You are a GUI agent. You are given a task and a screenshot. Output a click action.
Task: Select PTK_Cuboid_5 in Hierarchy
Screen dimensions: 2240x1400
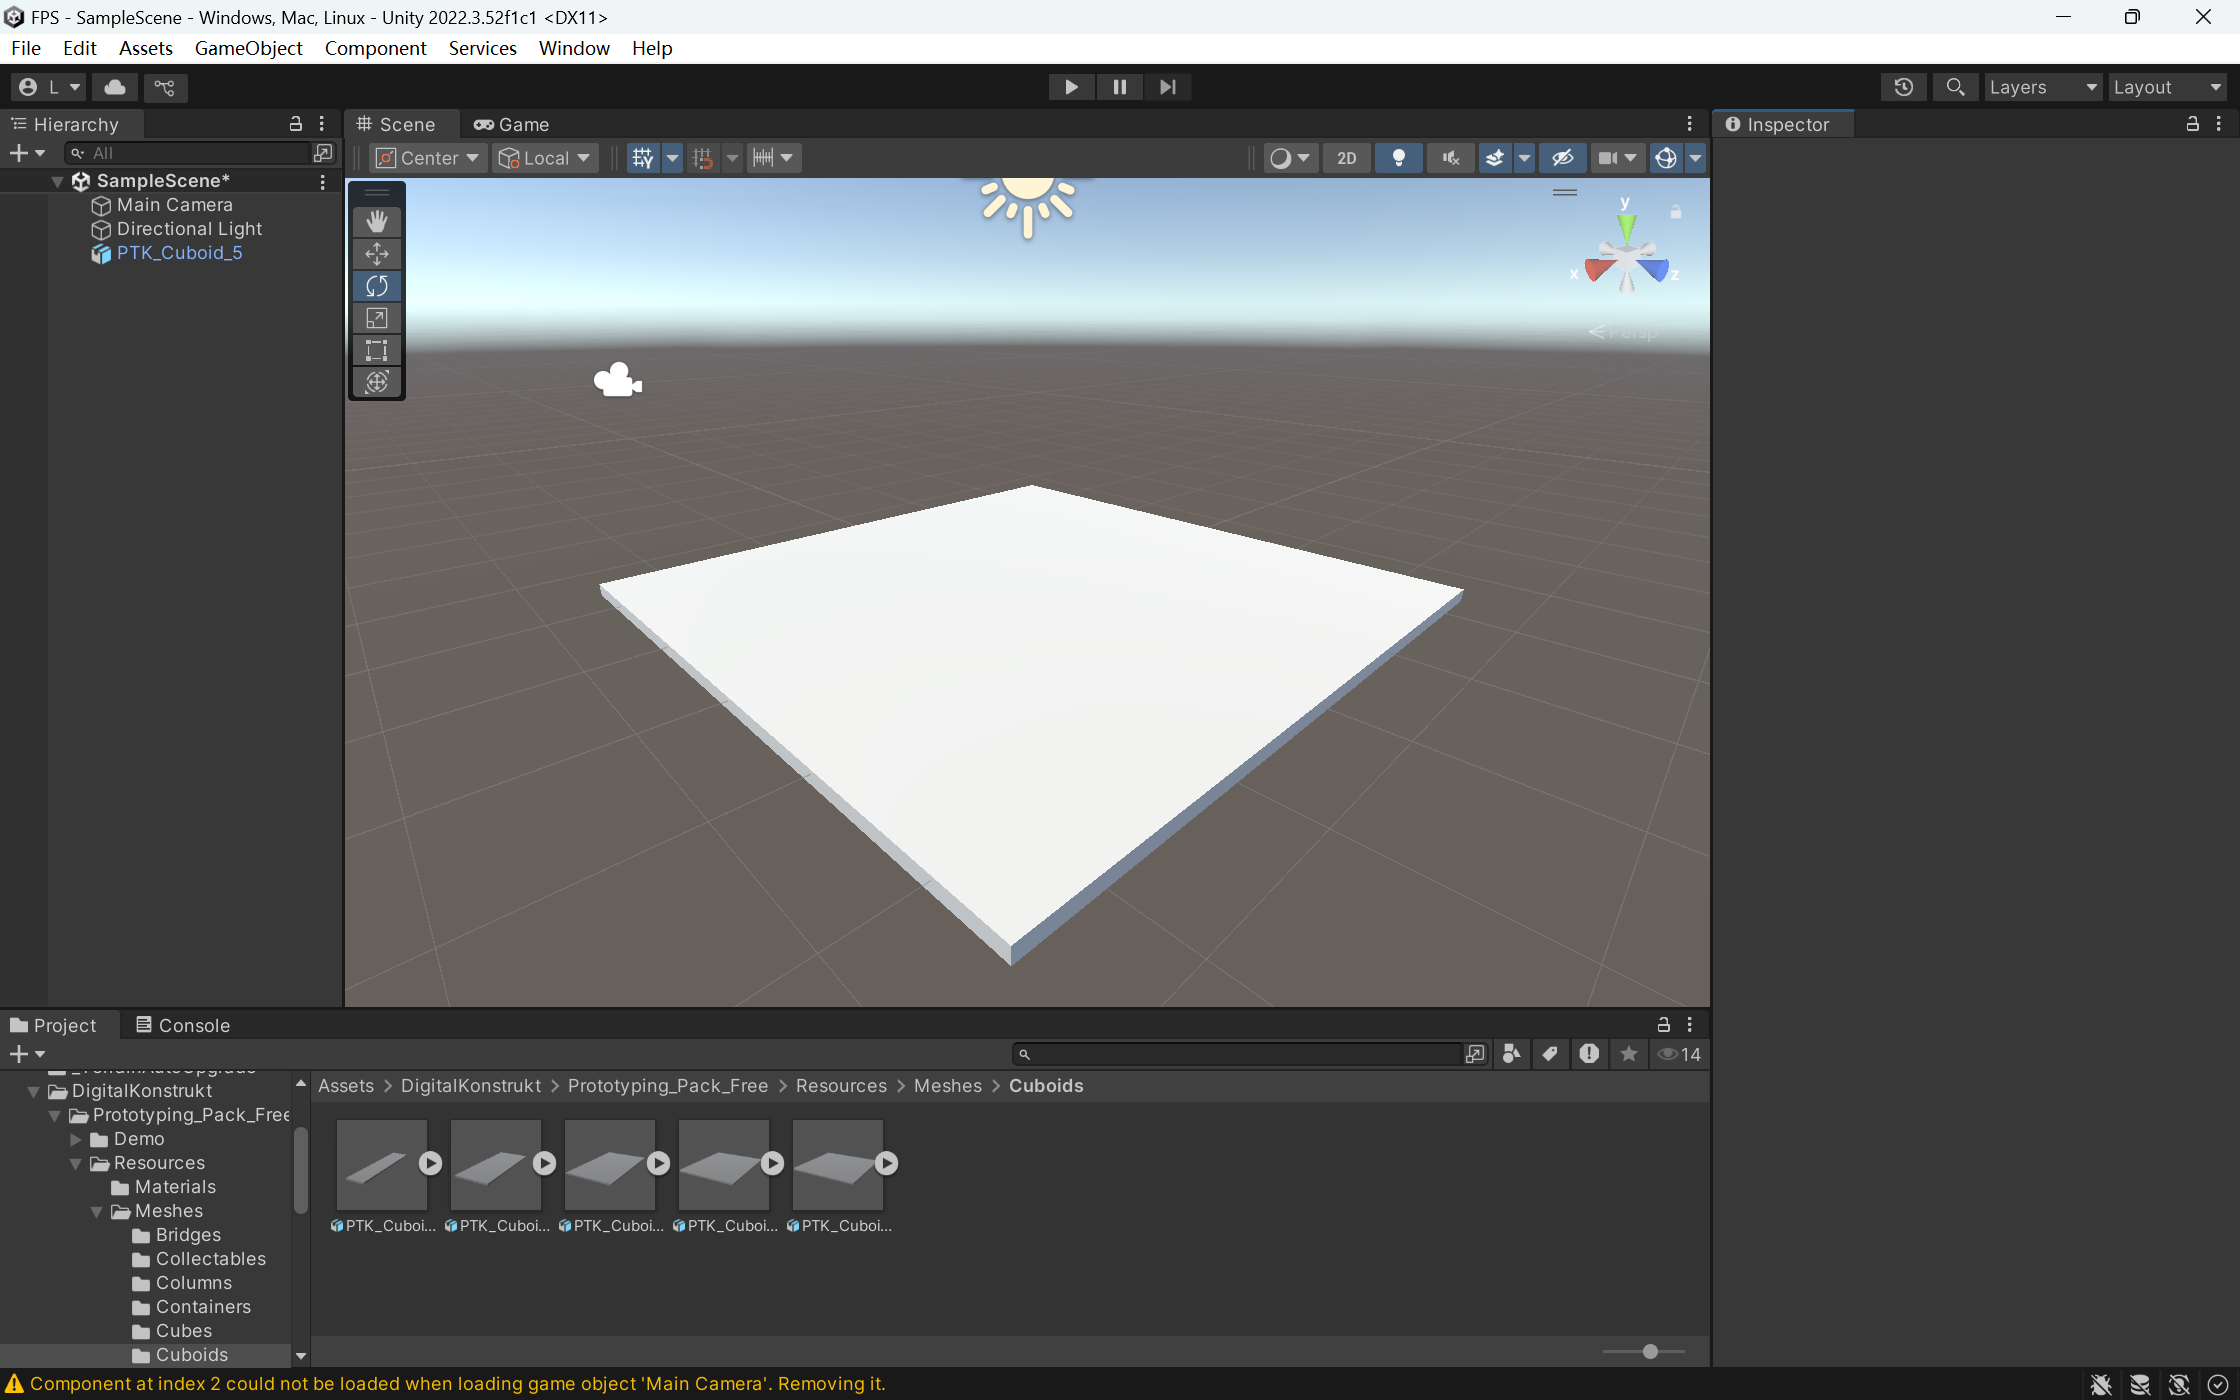[x=179, y=253]
